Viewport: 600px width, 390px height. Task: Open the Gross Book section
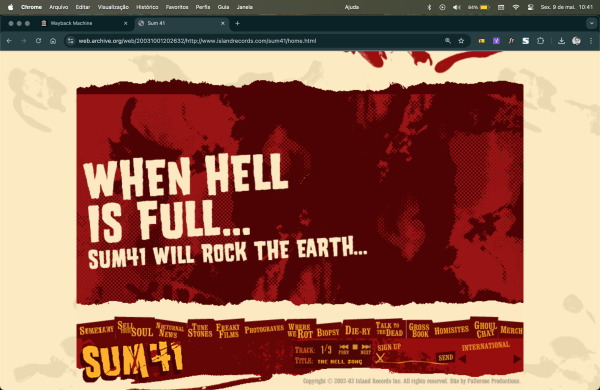pos(419,330)
